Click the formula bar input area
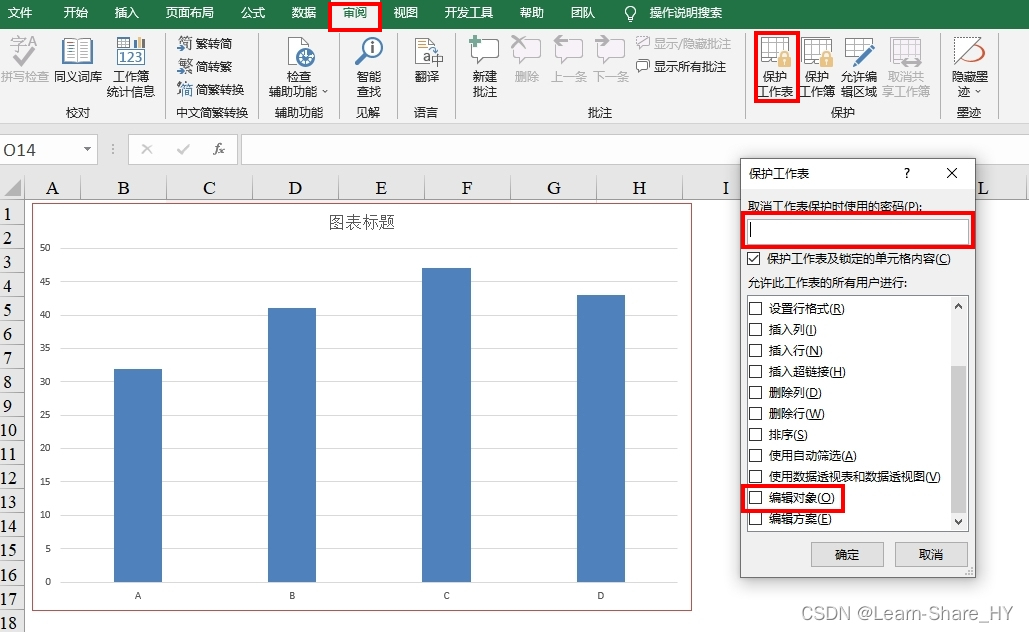Screen dimensions: 1029x632 635,150
